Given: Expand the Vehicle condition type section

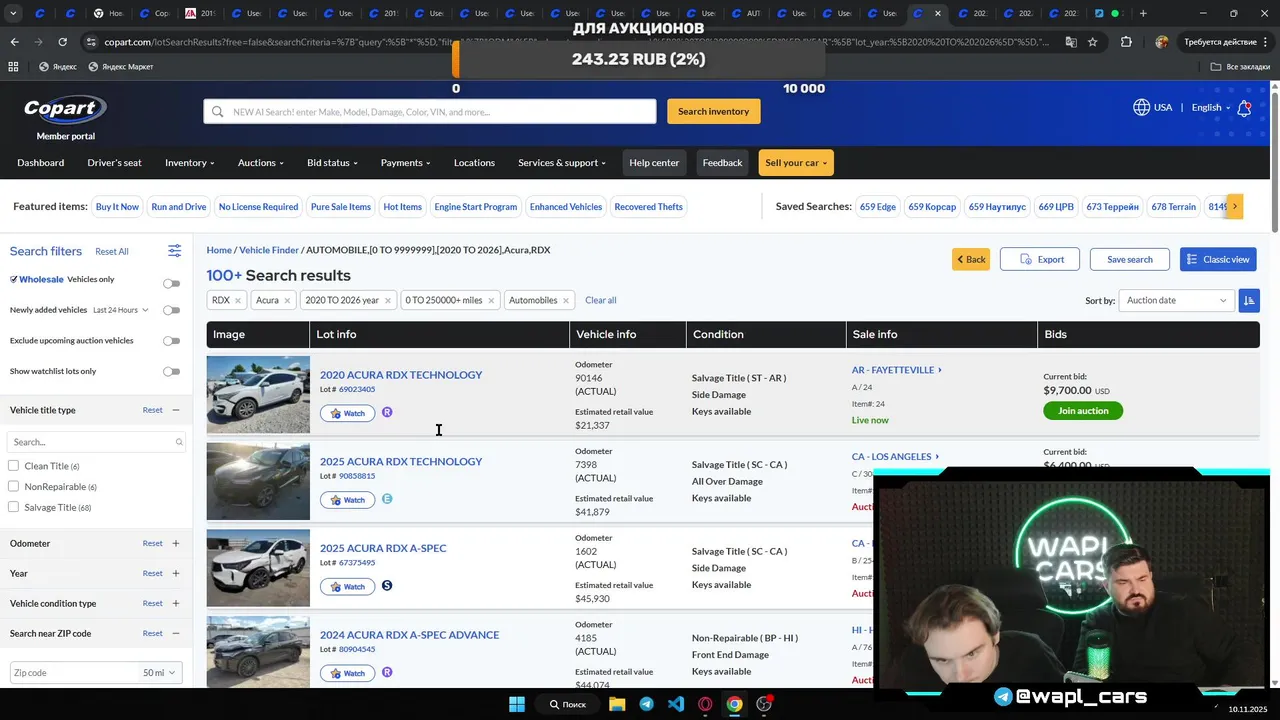Looking at the screenshot, I should tap(176, 604).
